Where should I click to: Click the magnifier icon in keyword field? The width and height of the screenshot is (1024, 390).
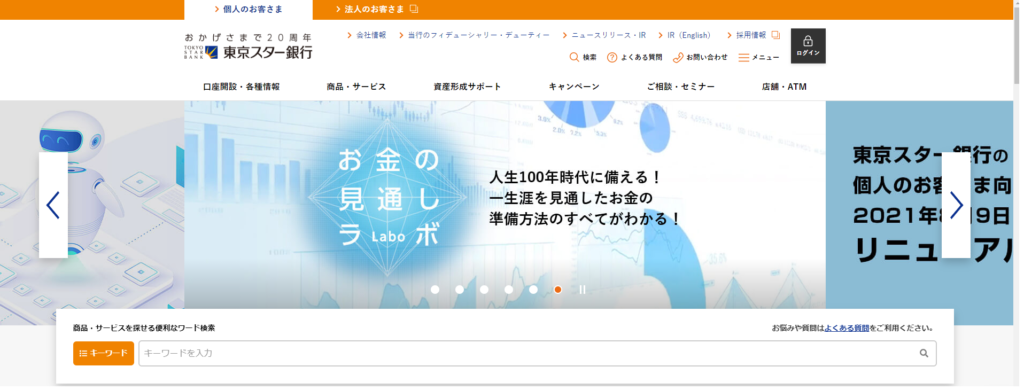click(923, 353)
